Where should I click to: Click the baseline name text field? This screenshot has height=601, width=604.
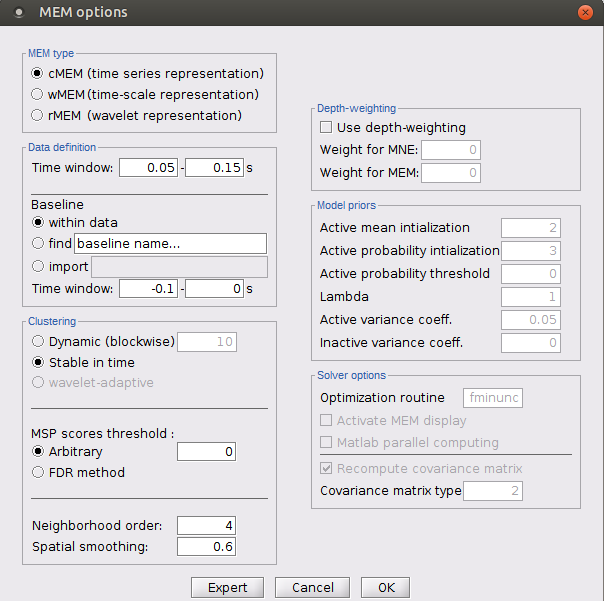click(x=170, y=243)
